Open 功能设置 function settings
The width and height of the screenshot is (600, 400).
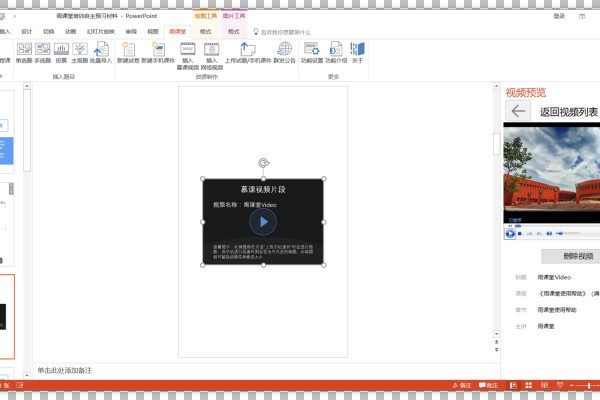tap(312, 53)
